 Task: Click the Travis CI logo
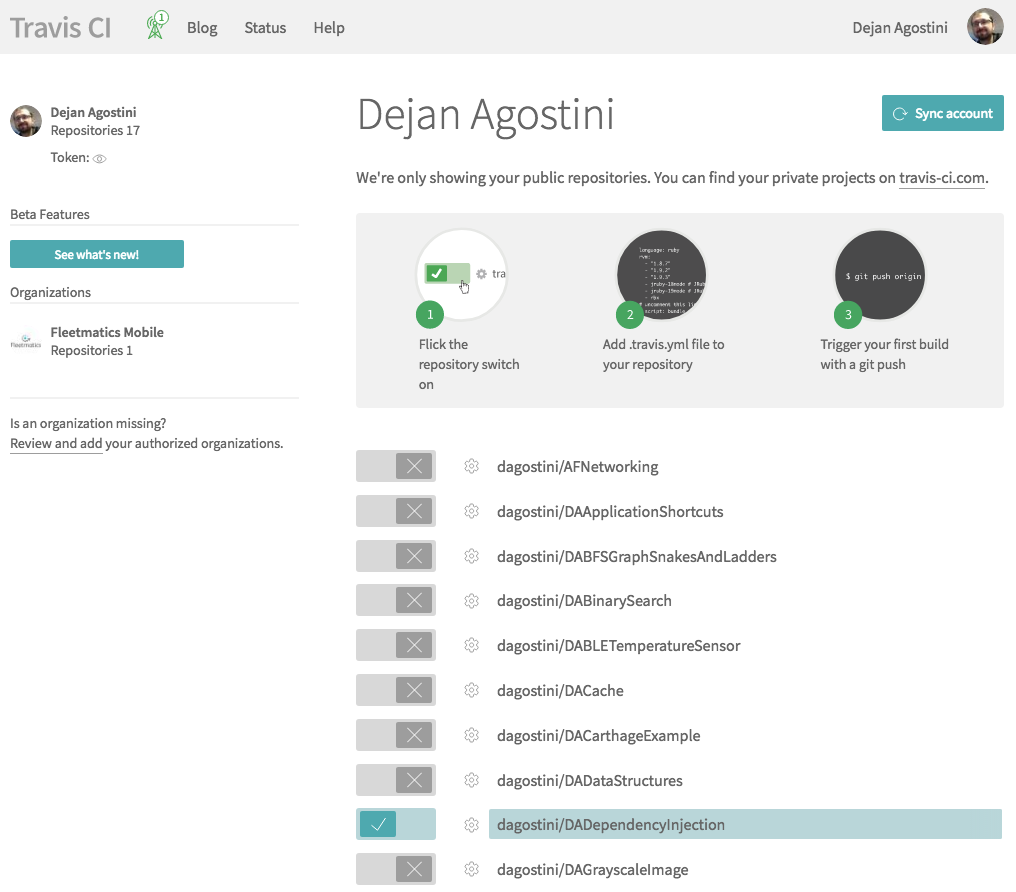click(61, 27)
